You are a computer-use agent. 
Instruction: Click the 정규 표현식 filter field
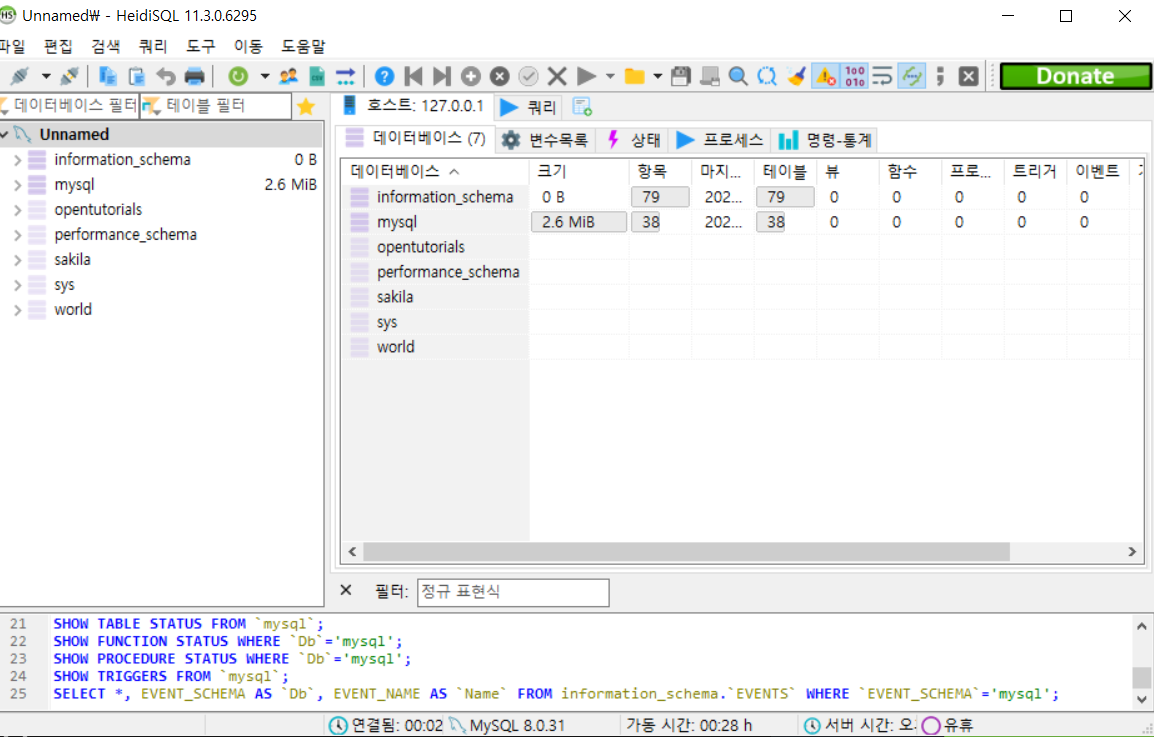tap(513, 592)
